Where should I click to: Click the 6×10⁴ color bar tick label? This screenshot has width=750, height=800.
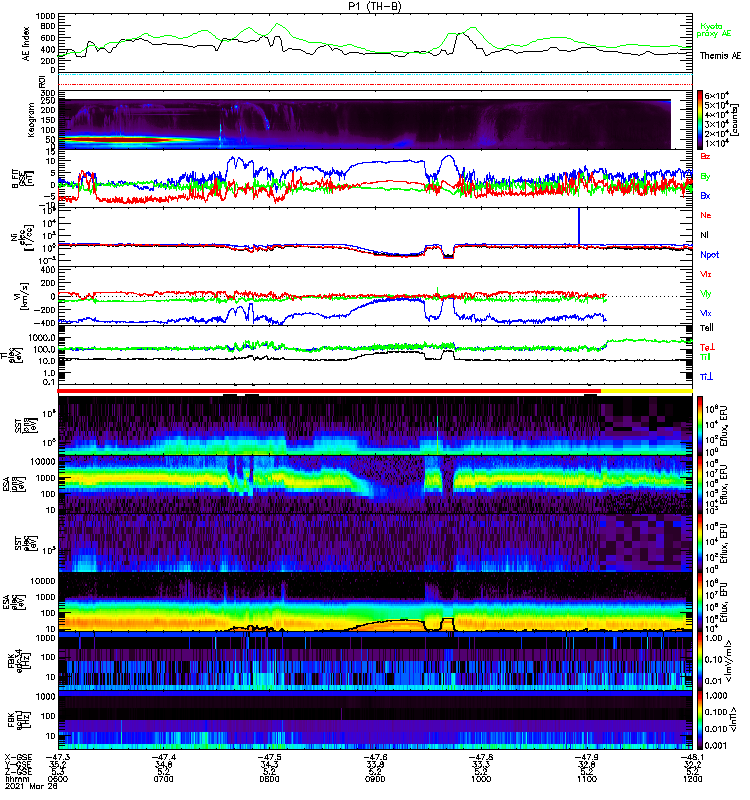pos(716,95)
